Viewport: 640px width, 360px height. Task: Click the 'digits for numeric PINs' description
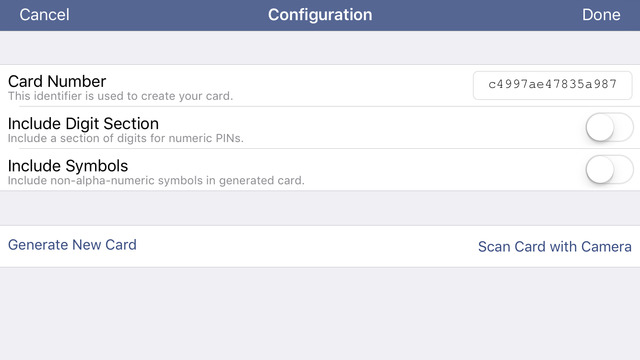tap(126, 138)
